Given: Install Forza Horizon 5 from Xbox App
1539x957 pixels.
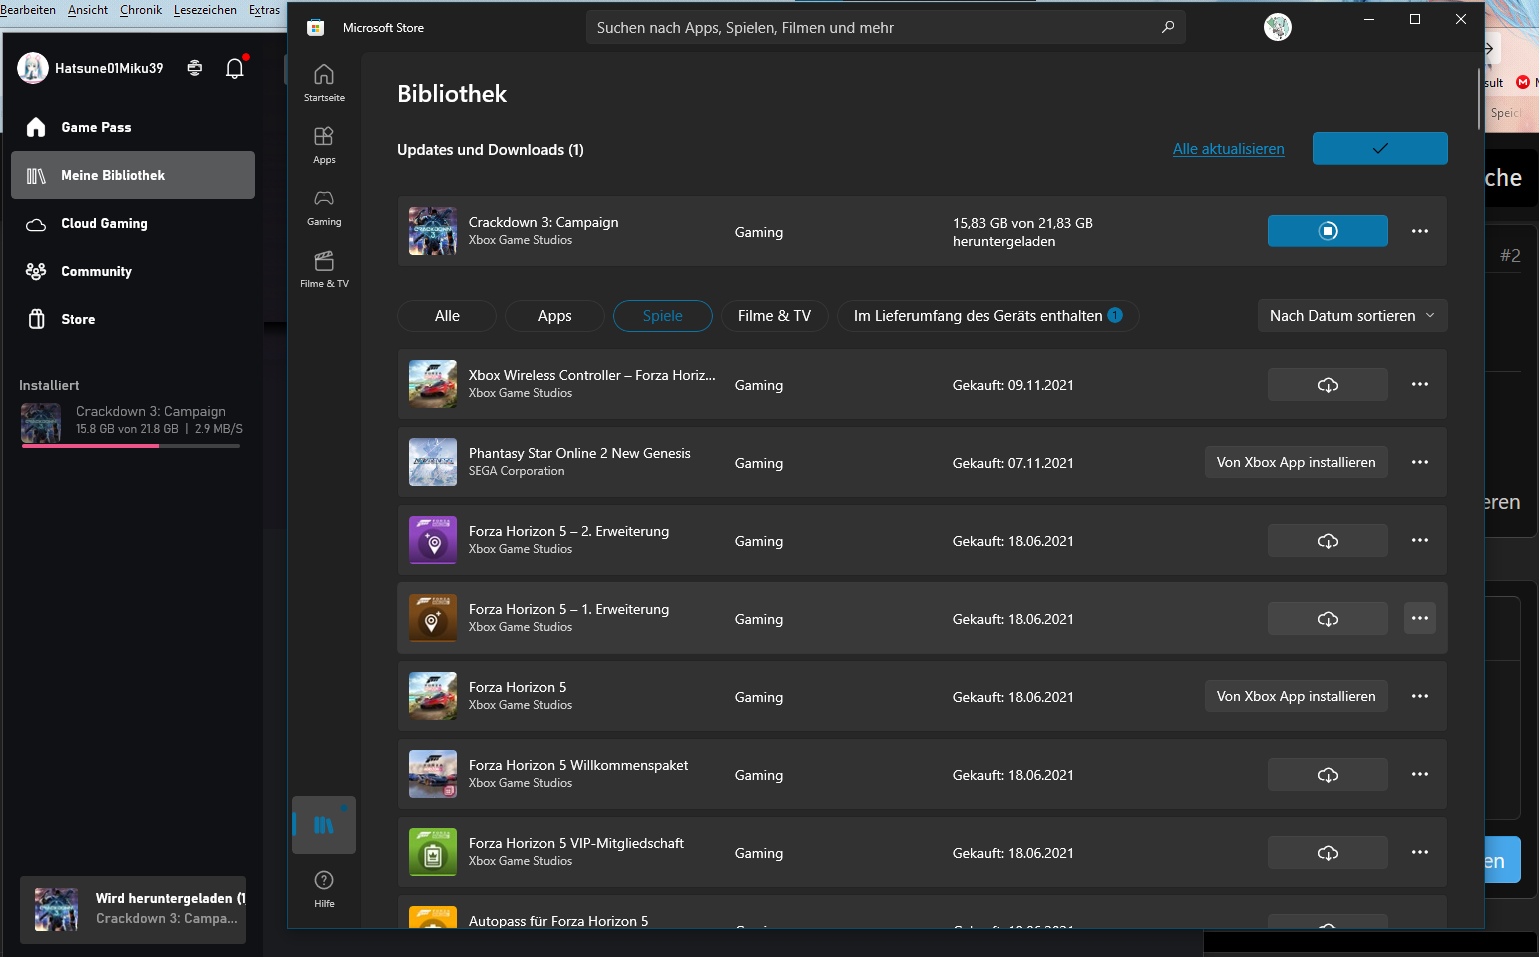Looking at the screenshot, I should click(x=1296, y=697).
